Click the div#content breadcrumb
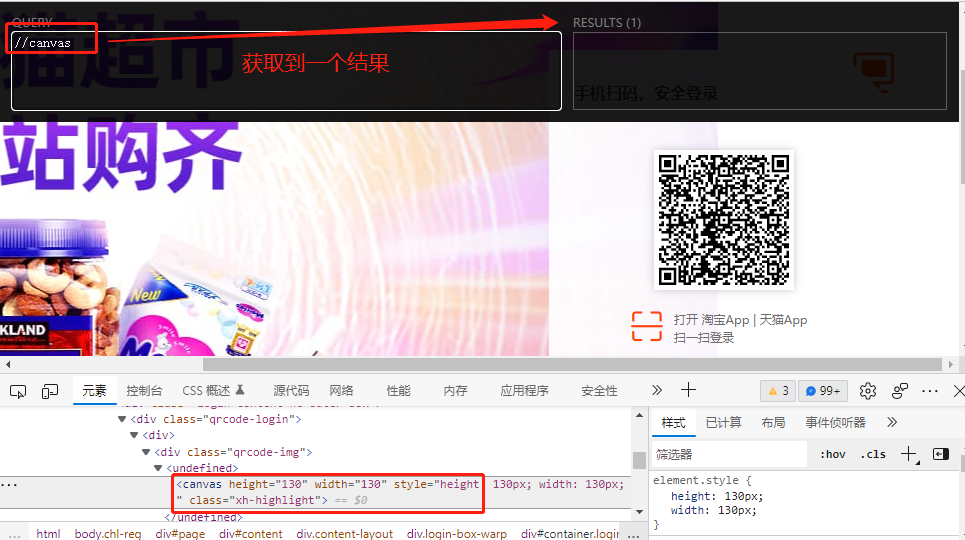This screenshot has height=540, width=965. click(x=250, y=533)
